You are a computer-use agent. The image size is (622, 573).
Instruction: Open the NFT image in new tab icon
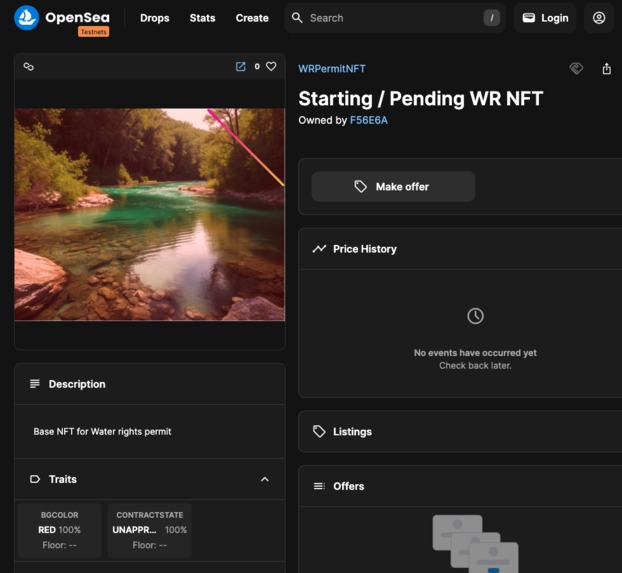coord(241,66)
